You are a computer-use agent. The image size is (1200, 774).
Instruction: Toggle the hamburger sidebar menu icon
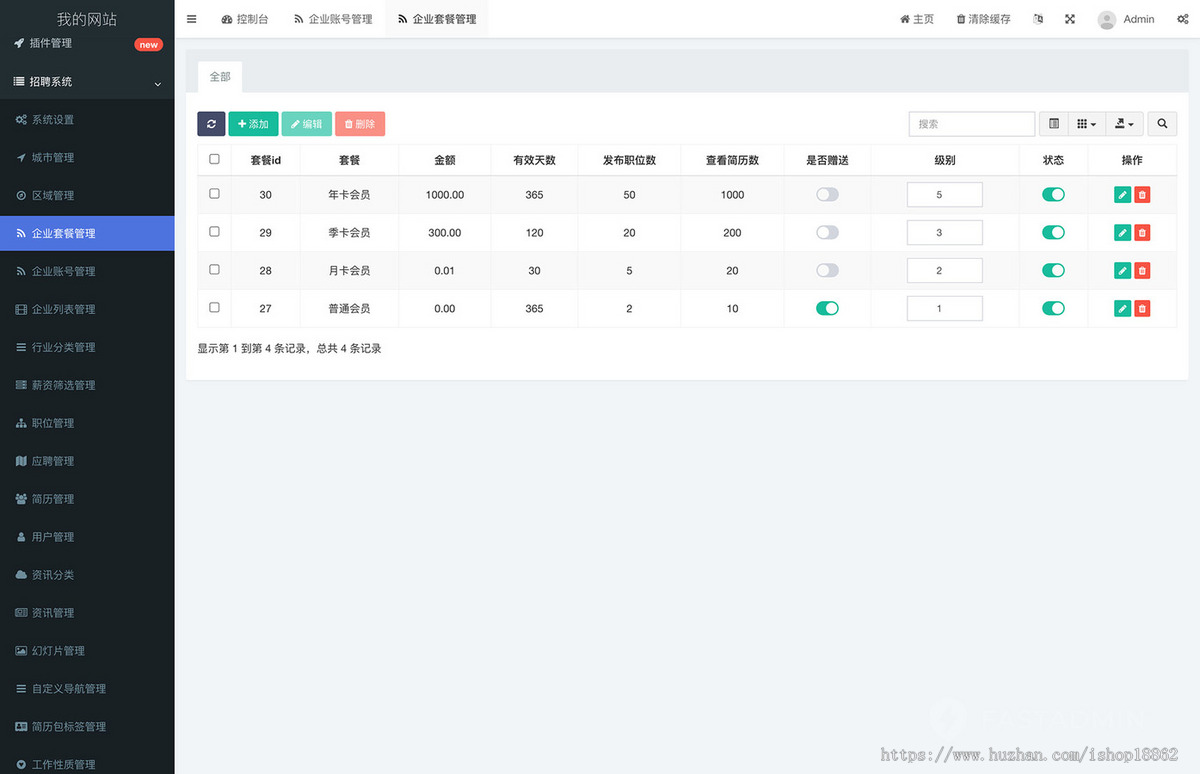[x=192, y=19]
